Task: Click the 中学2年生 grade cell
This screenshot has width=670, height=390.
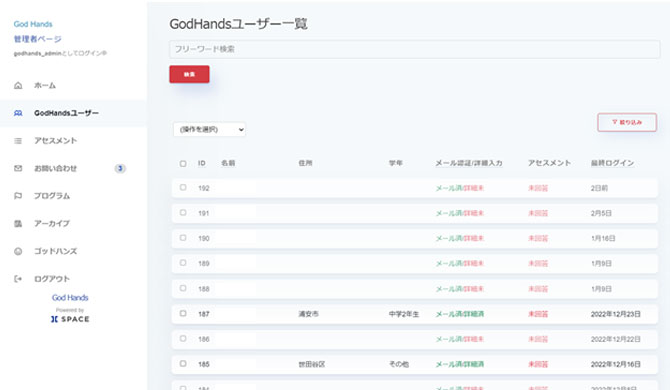Action: 404,314
